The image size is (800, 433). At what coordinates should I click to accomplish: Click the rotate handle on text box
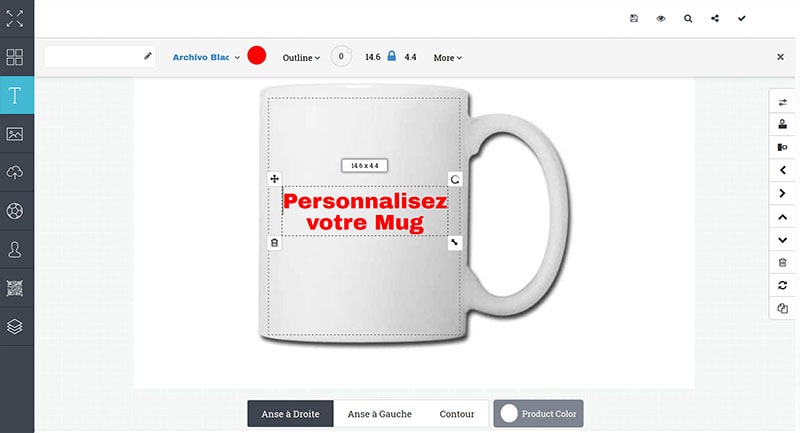[x=455, y=180]
